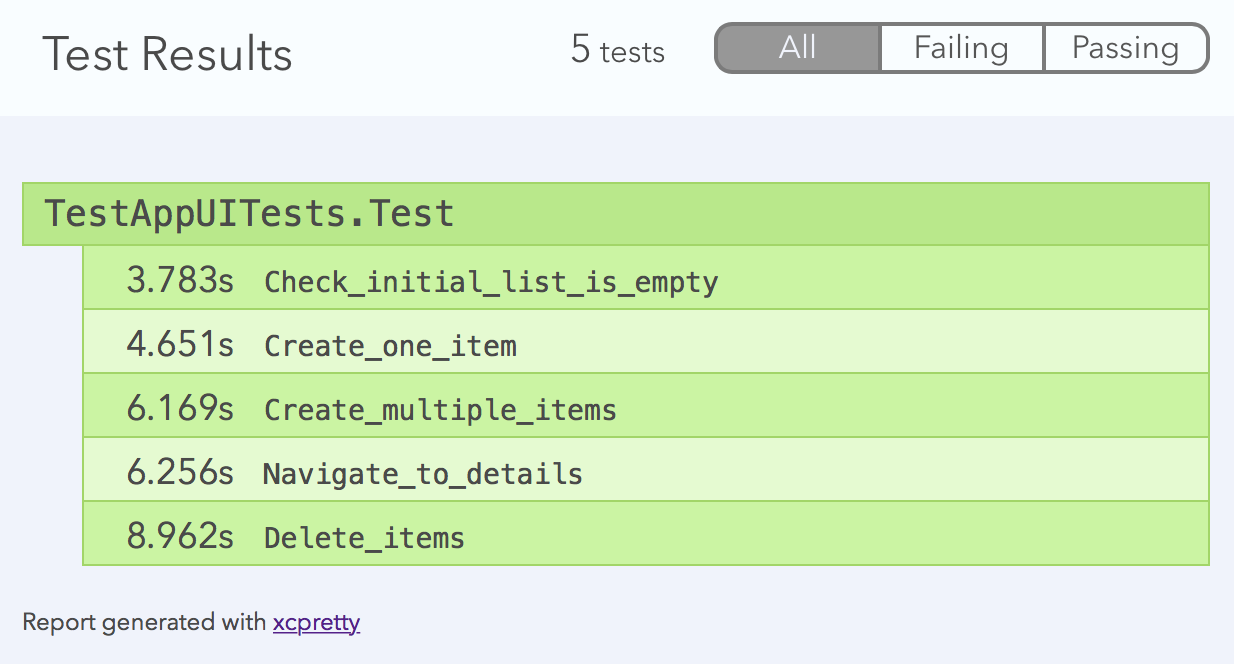Click the Test Results page heading
The height and width of the screenshot is (664, 1234).
[x=167, y=53]
